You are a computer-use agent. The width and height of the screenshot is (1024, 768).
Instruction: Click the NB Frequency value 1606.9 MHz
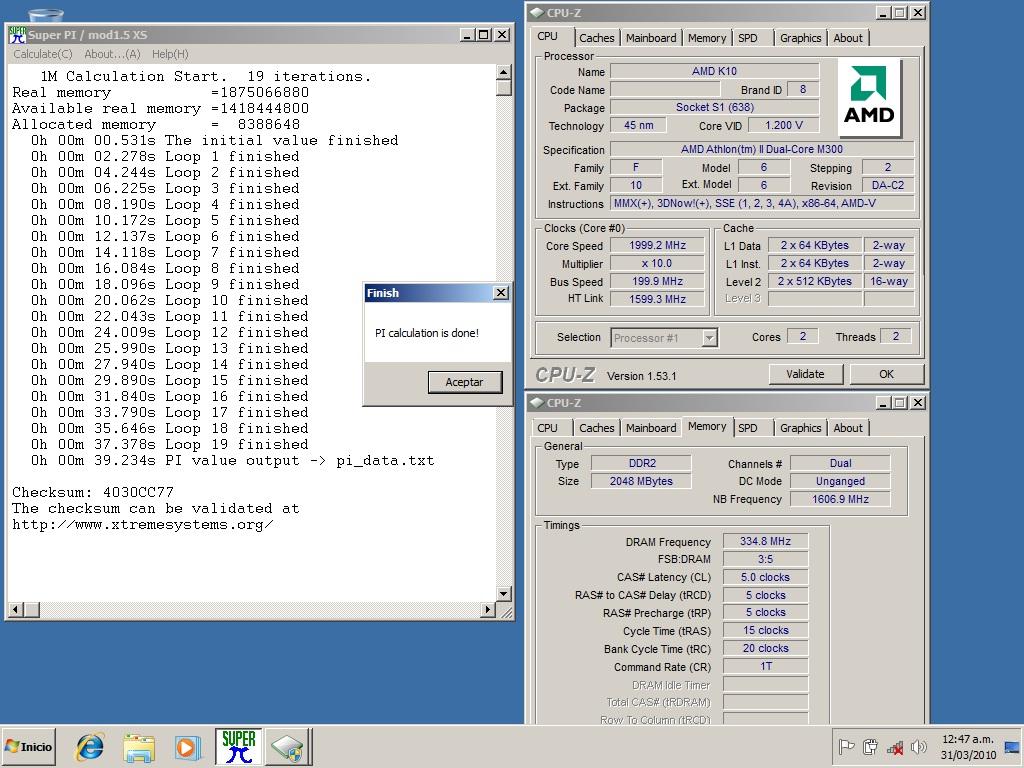pos(840,499)
